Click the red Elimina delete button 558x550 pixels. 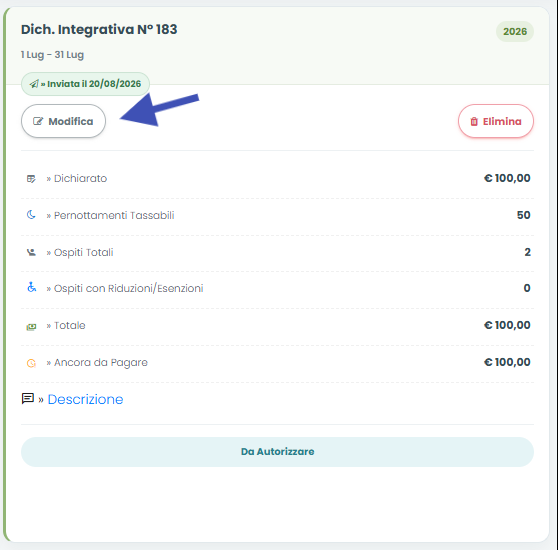tap(496, 121)
